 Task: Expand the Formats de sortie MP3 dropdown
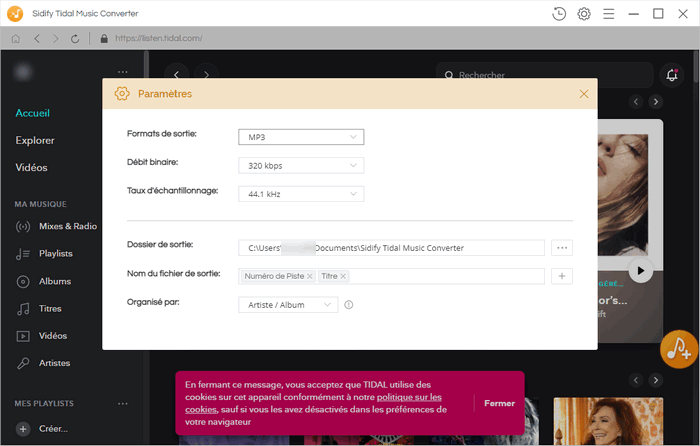(301, 137)
